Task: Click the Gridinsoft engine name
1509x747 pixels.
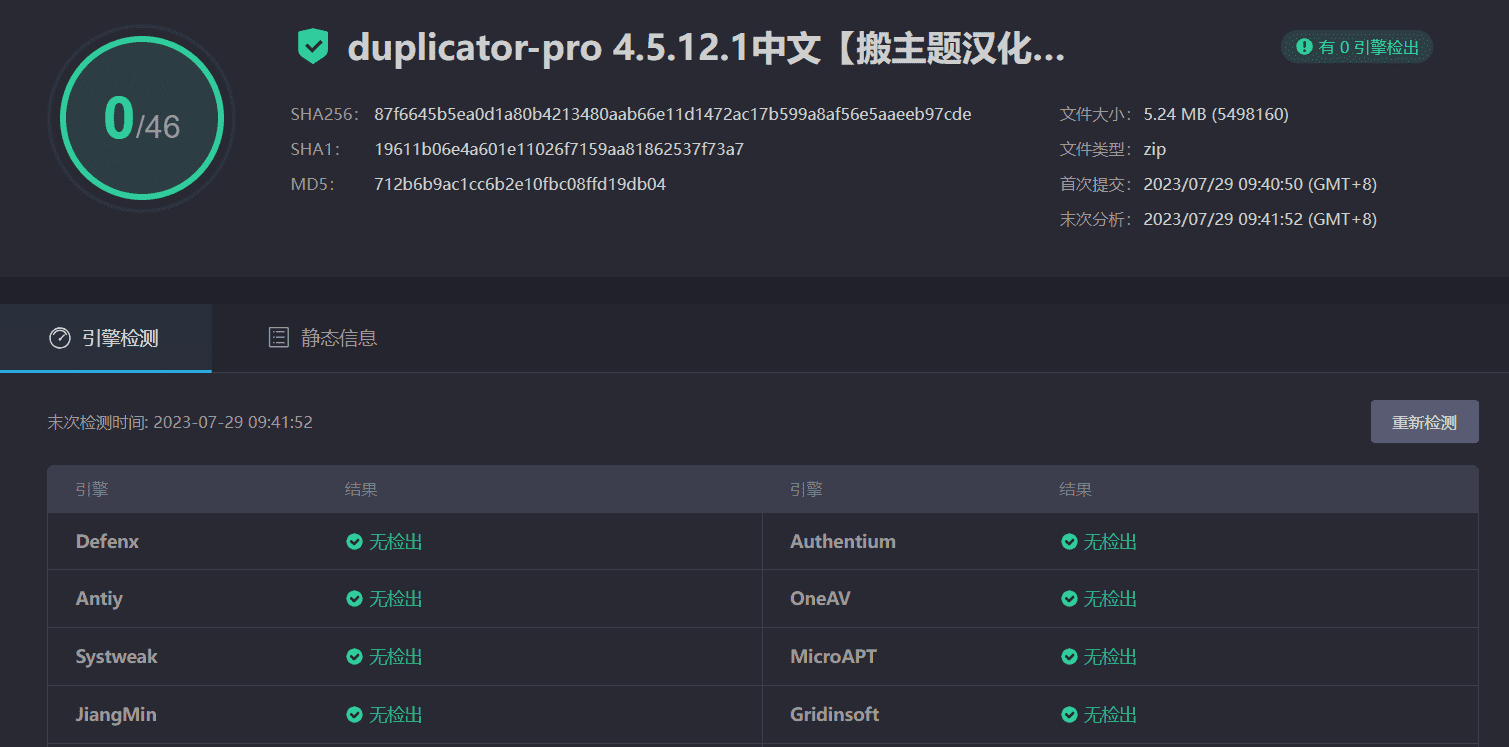Action: tap(835, 715)
